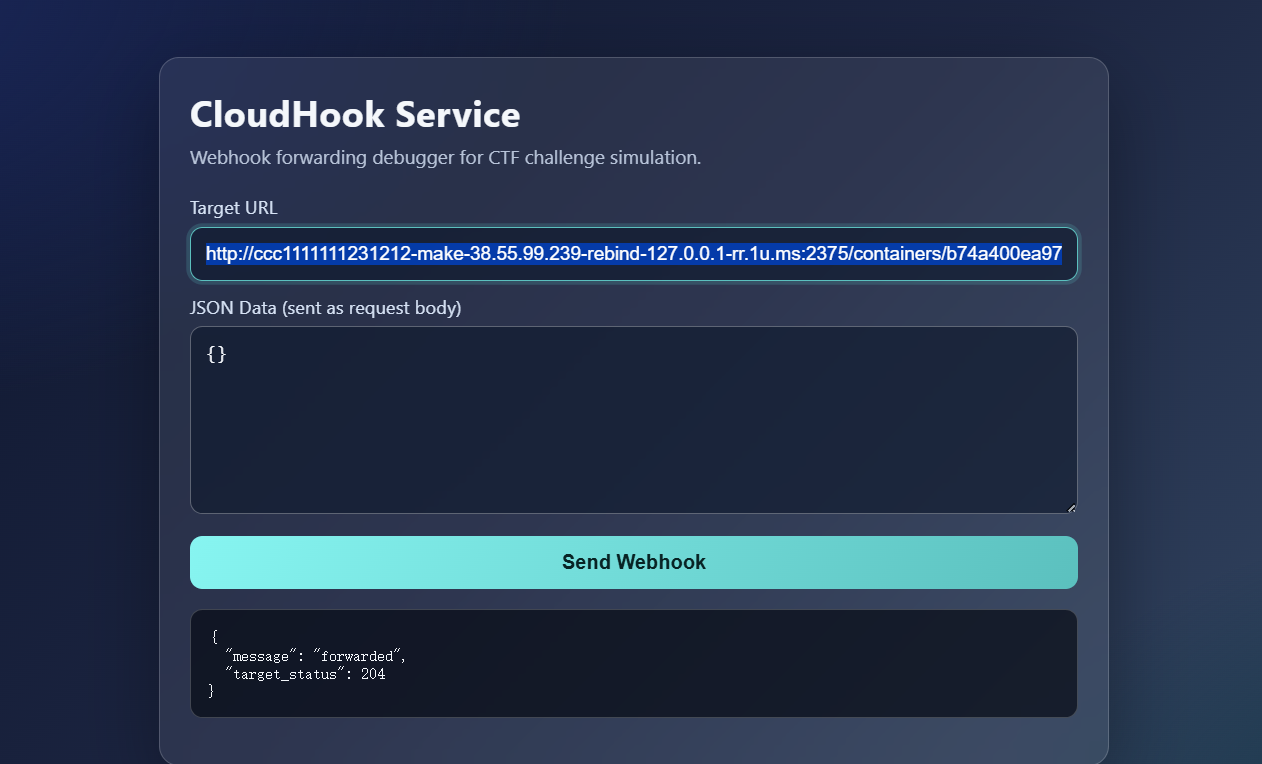Click the opening brace in the response output
The image size is (1262, 764).
click(214, 637)
